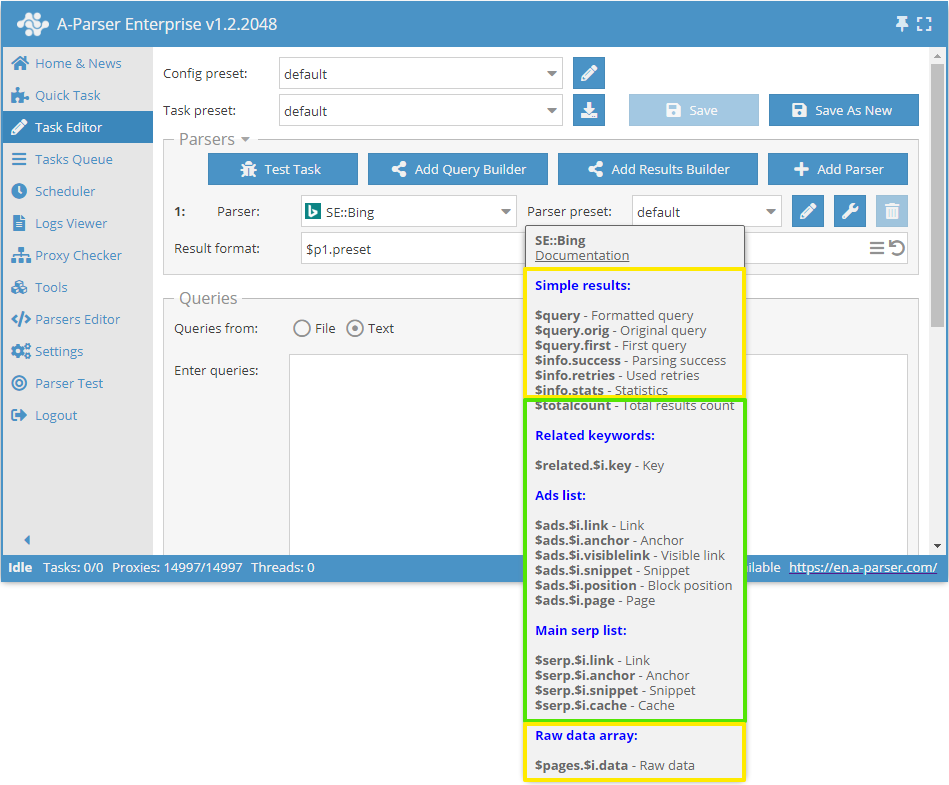
Task: Click the reset arrow icon in Result format
Action: (x=897, y=249)
